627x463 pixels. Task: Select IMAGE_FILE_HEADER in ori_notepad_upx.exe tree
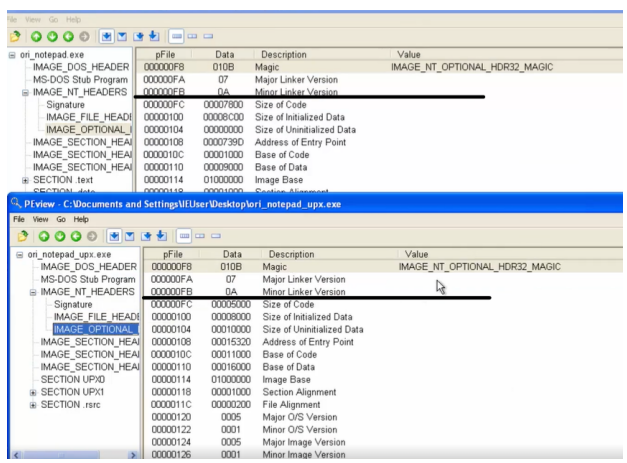pos(96,317)
